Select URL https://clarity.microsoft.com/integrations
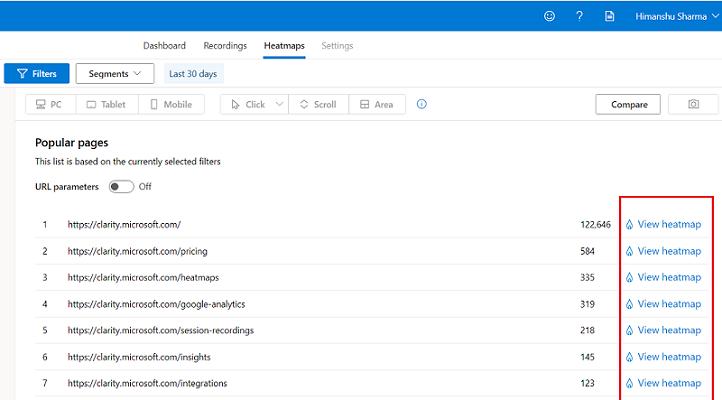This screenshot has height=400, width=722. (x=147, y=383)
